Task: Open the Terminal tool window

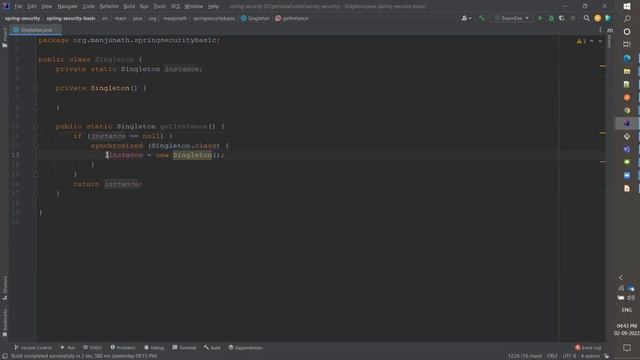Action: point(184,348)
